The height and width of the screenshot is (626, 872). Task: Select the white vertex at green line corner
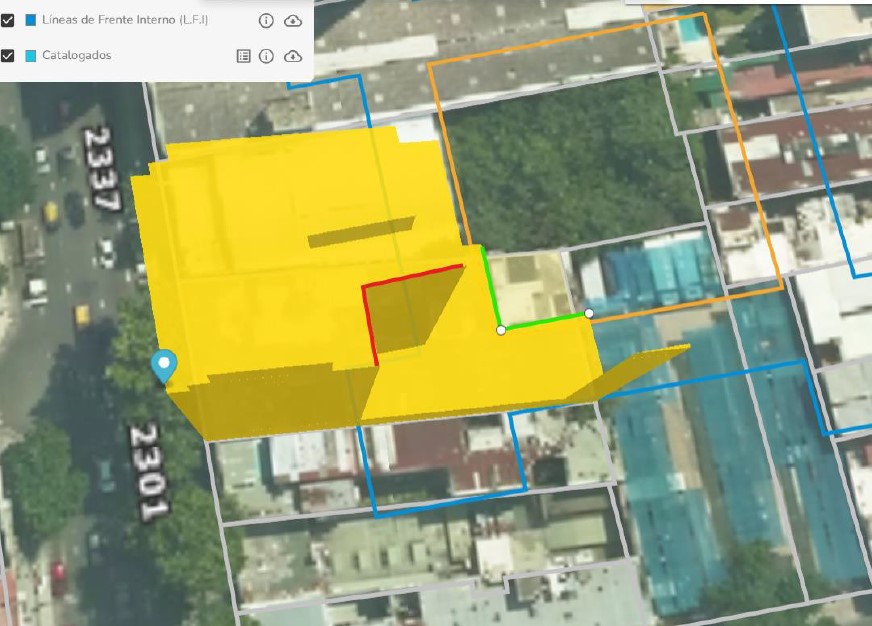[x=501, y=330]
